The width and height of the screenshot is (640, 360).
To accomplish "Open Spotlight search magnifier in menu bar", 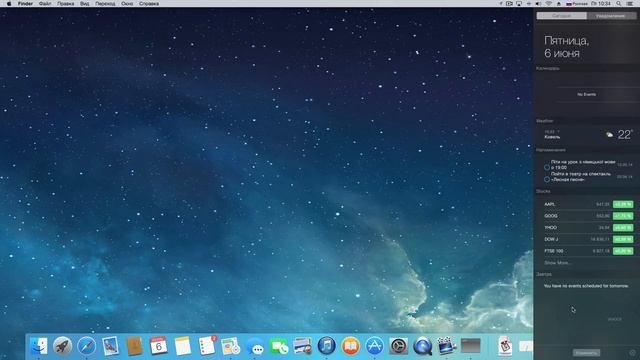I will coord(619,4).
